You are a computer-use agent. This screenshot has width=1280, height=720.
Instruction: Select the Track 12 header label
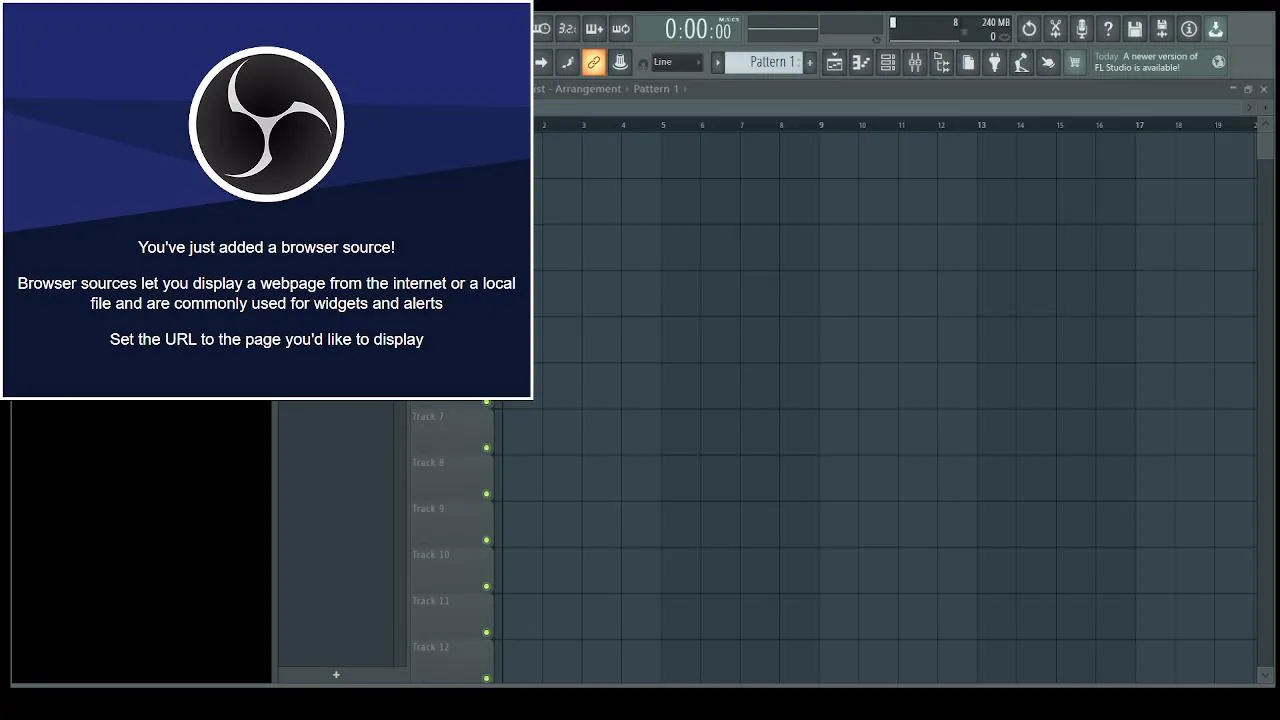431,647
